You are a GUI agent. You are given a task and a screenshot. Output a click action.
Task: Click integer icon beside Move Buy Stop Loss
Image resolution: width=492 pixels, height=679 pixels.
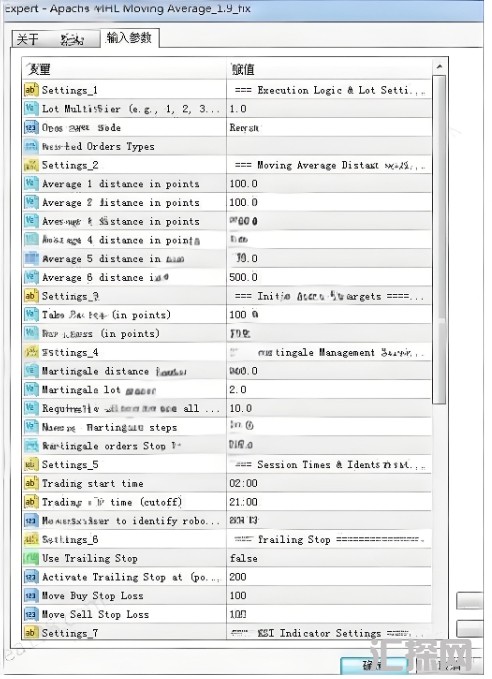tap(31, 595)
